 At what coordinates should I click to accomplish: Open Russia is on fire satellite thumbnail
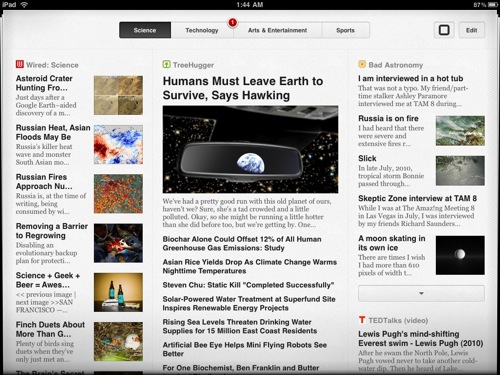460,131
